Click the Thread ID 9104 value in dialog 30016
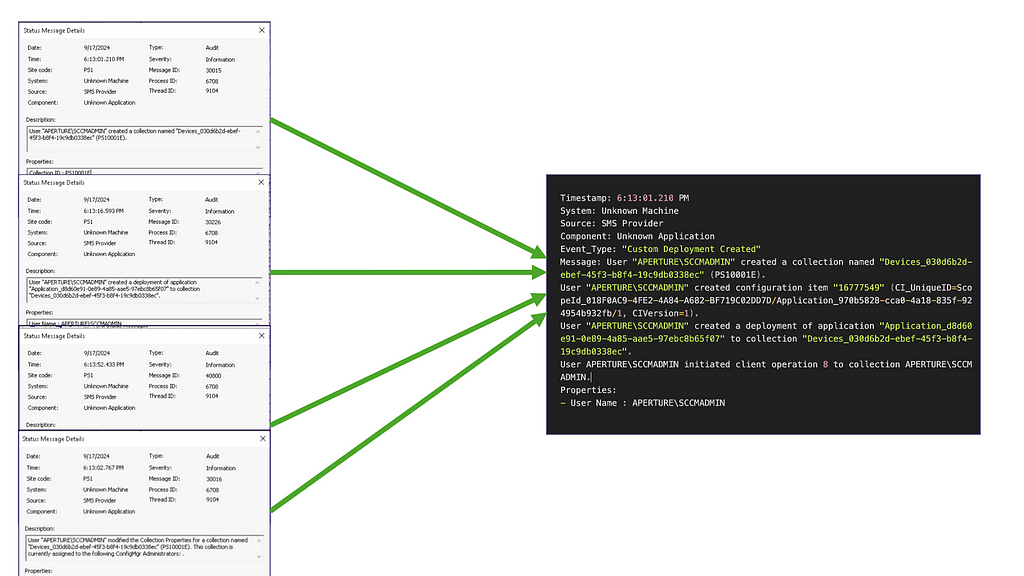The height and width of the screenshot is (576, 1024). (212, 500)
